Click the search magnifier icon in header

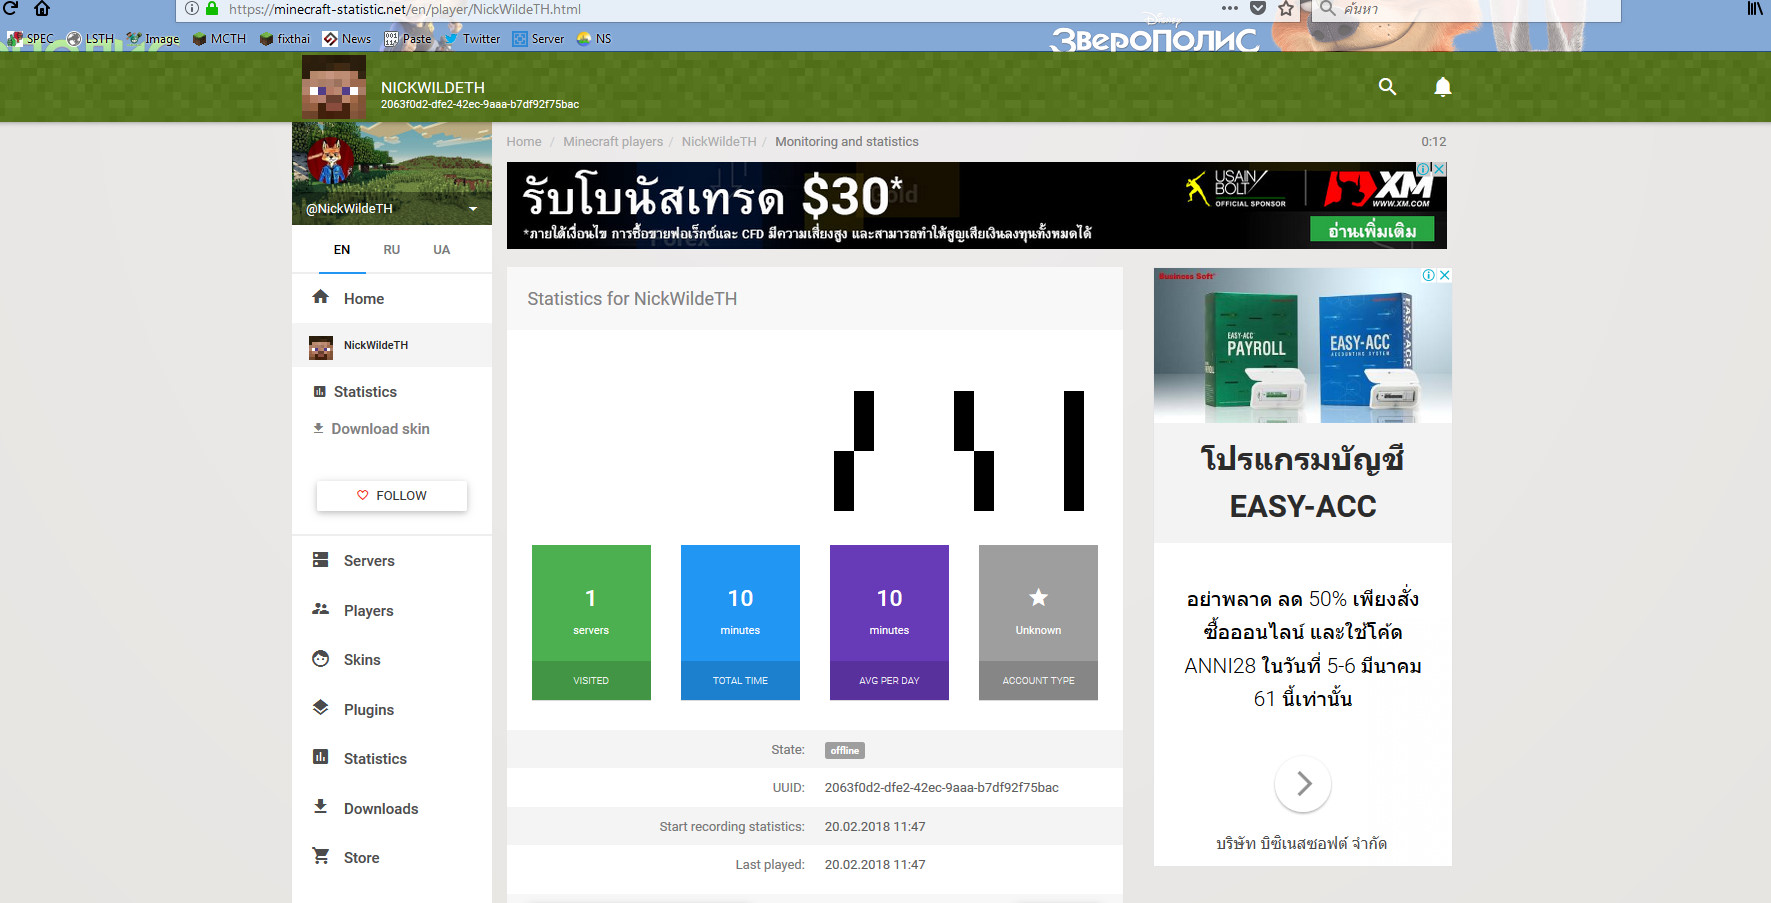1387,87
